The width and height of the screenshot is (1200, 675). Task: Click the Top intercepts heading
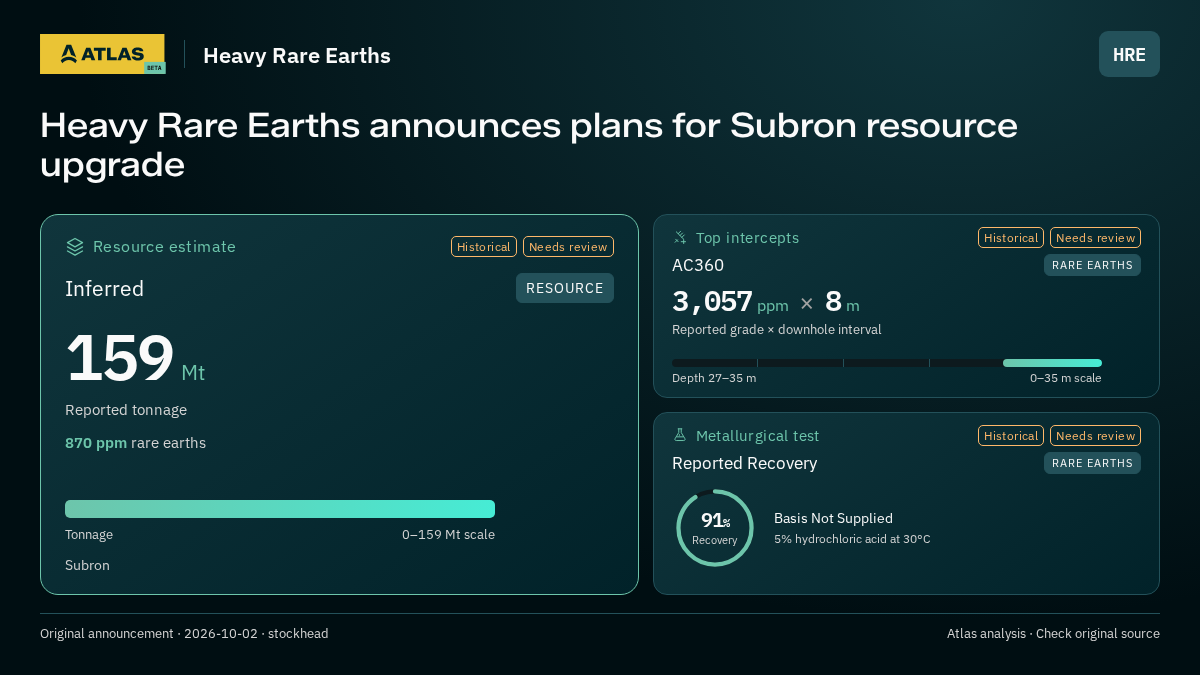point(747,238)
